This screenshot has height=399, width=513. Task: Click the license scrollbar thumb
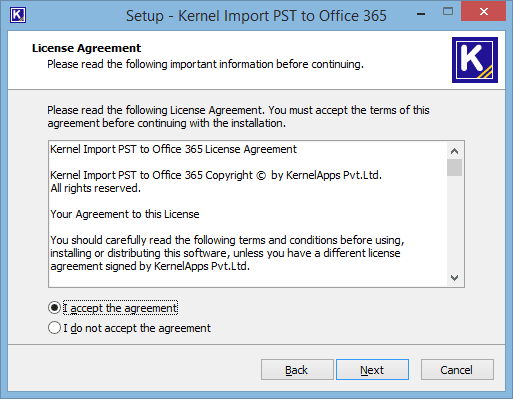coord(454,167)
